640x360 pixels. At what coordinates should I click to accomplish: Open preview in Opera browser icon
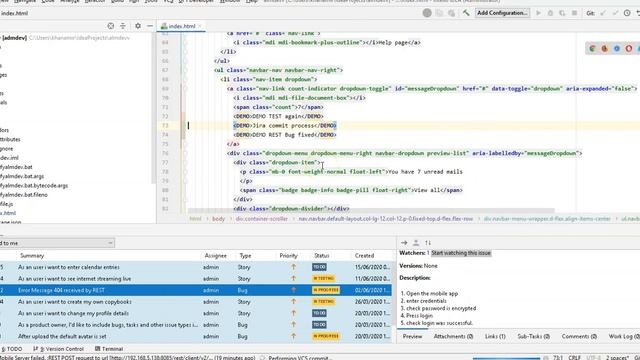tap(629, 49)
